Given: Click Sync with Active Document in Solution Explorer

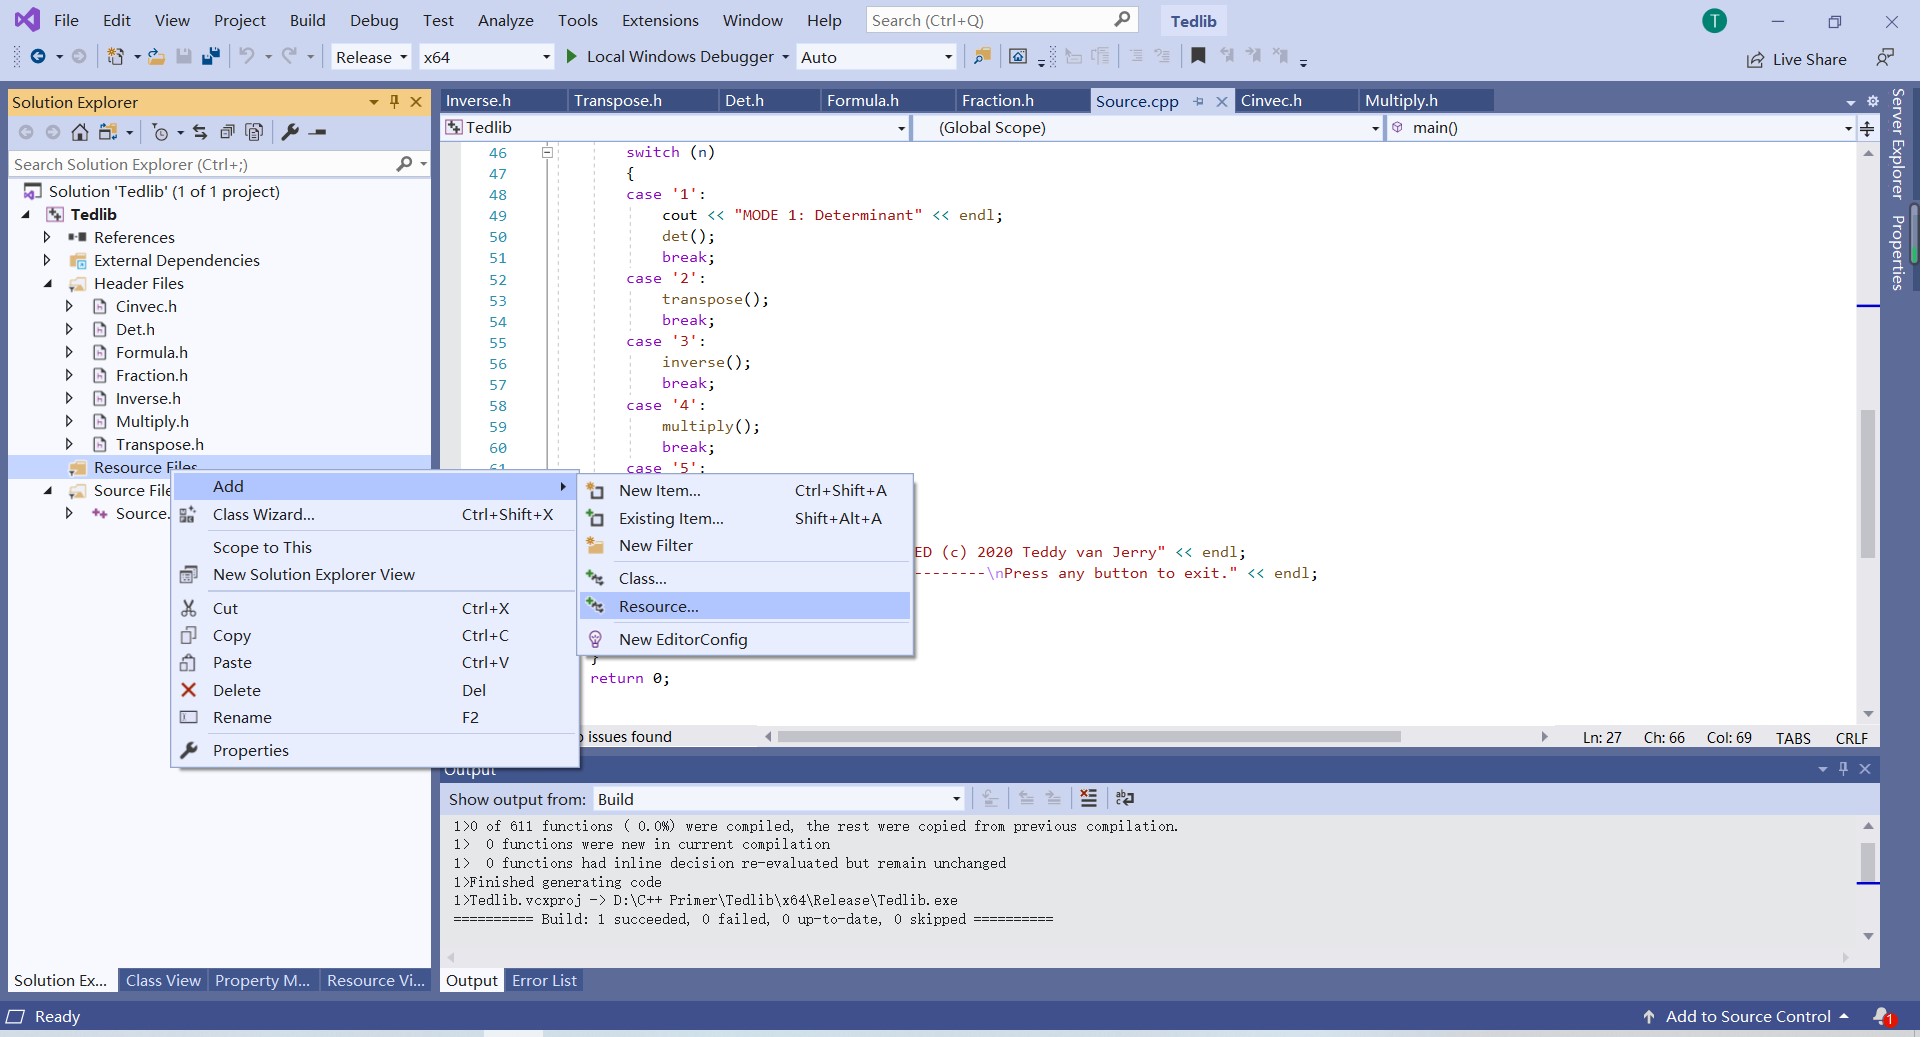Looking at the screenshot, I should (200, 132).
